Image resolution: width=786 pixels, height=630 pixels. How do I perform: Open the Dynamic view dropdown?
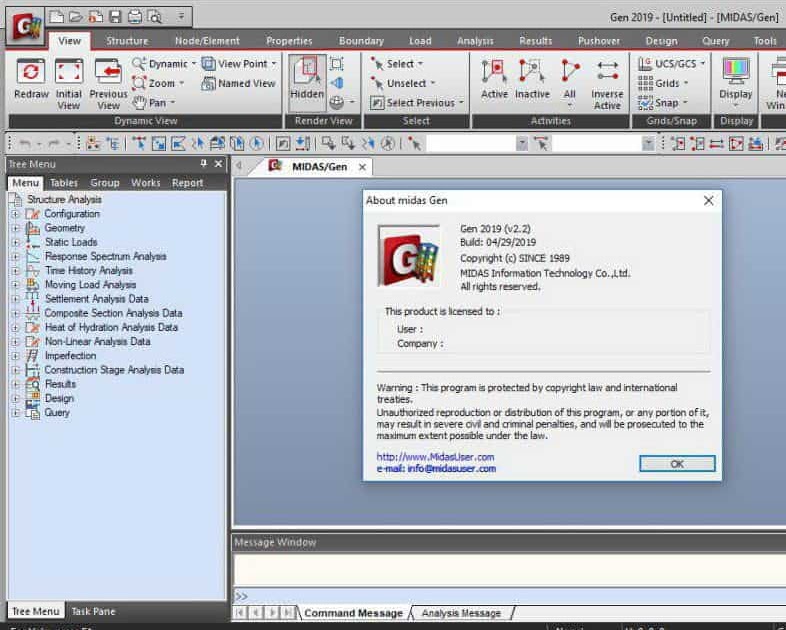pos(193,64)
